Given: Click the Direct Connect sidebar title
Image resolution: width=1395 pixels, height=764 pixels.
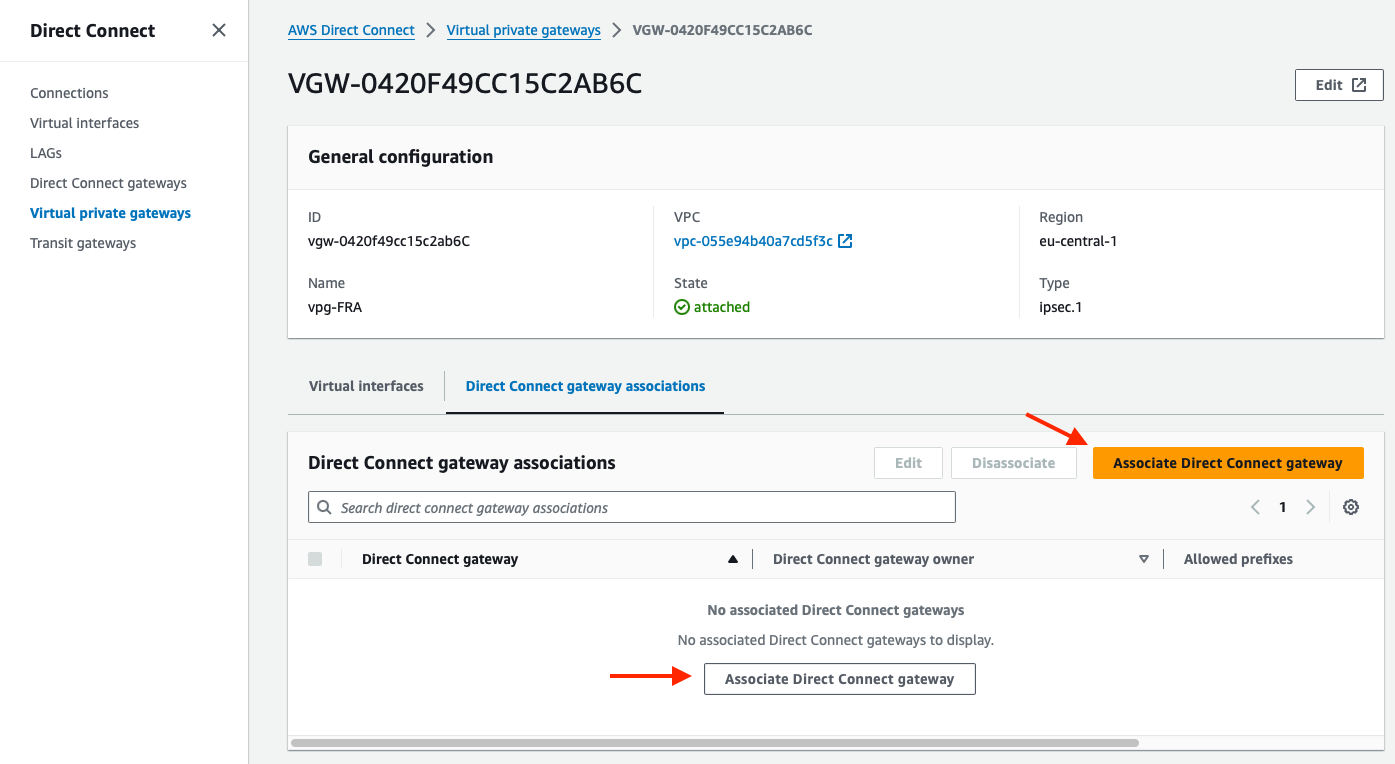Looking at the screenshot, I should click(92, 31).
